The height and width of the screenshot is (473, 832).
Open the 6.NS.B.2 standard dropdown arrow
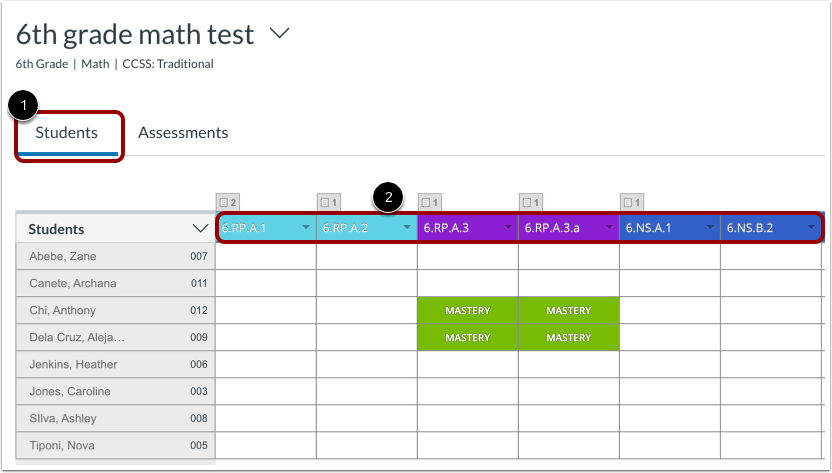tap(811, 229)
